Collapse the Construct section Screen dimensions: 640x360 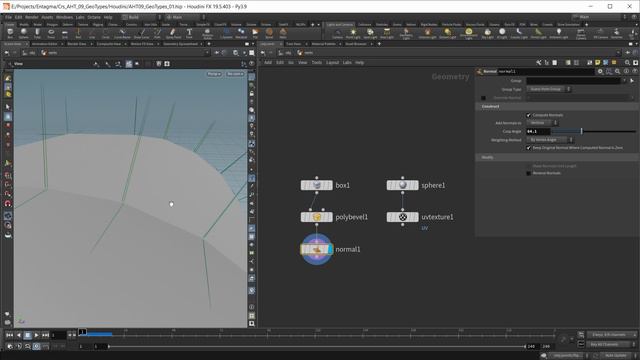pos(557,107)
